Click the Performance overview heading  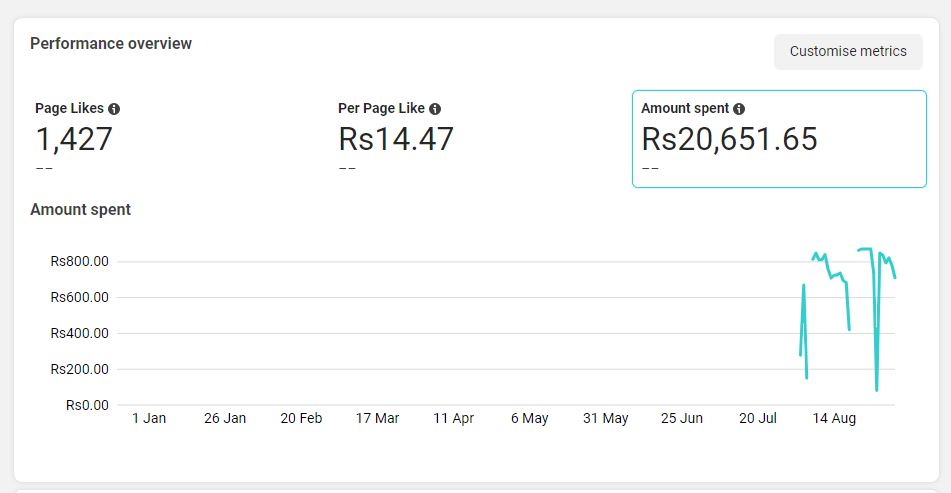111,44
